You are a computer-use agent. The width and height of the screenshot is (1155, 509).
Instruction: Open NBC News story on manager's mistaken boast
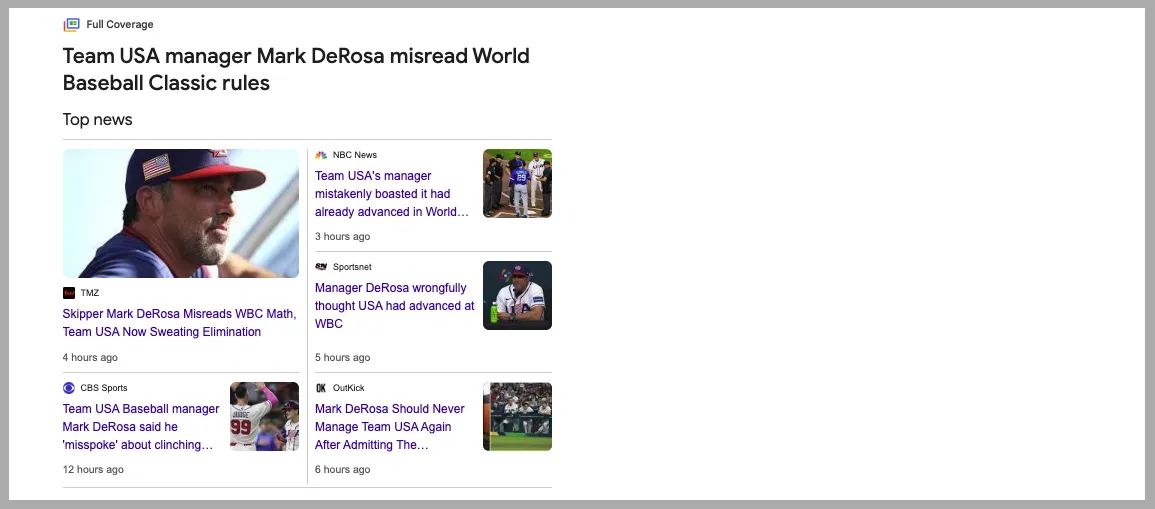[x=391, y=194]
